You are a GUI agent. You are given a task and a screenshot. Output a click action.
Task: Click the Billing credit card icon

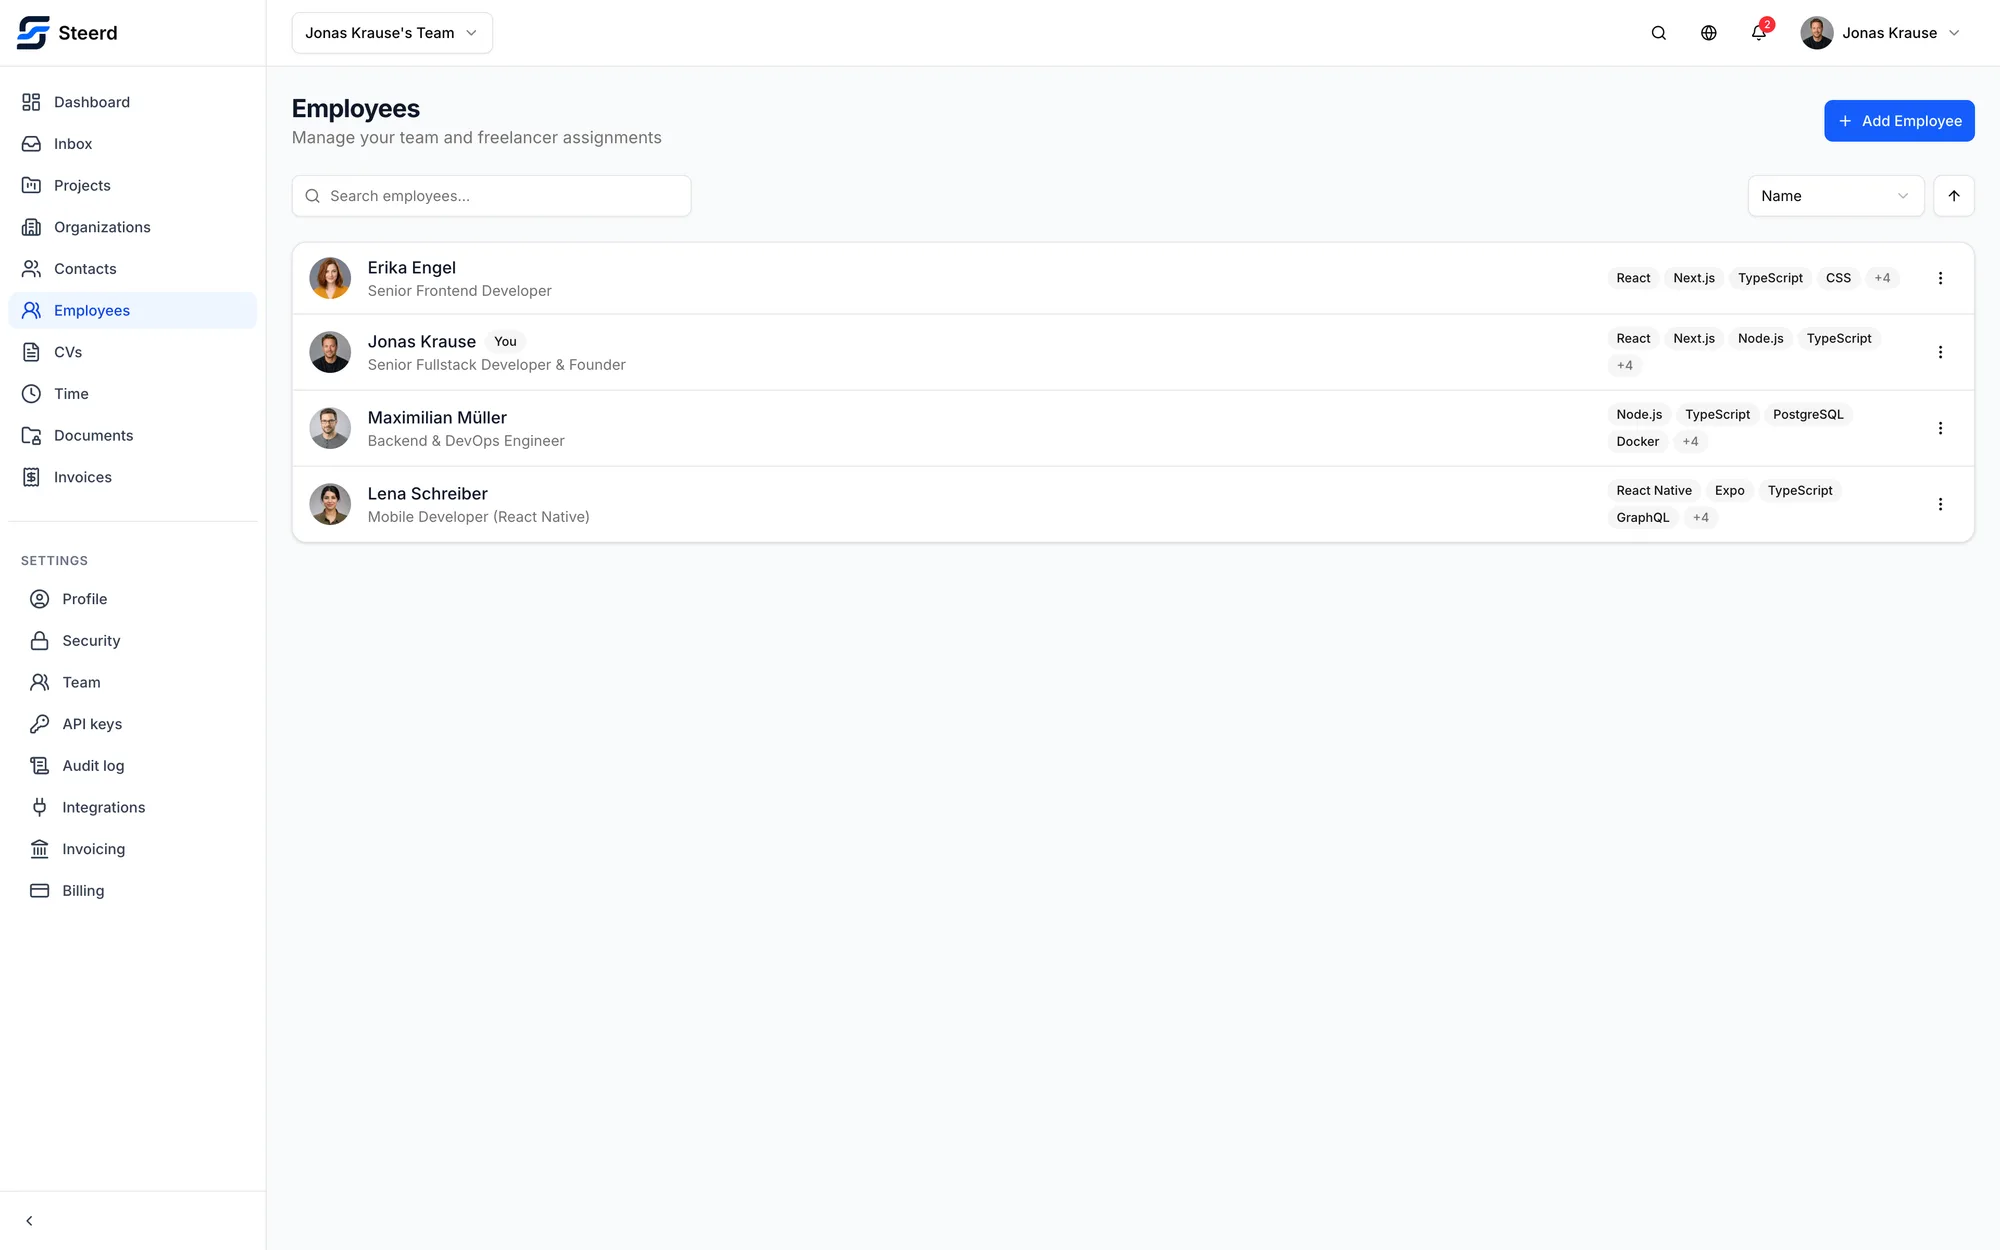[40, 891]
